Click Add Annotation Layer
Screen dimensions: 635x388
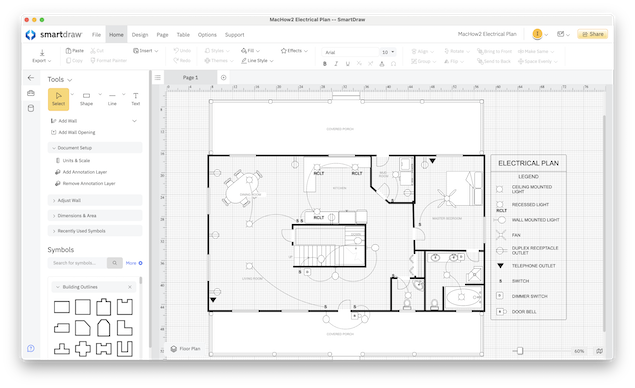81,172
